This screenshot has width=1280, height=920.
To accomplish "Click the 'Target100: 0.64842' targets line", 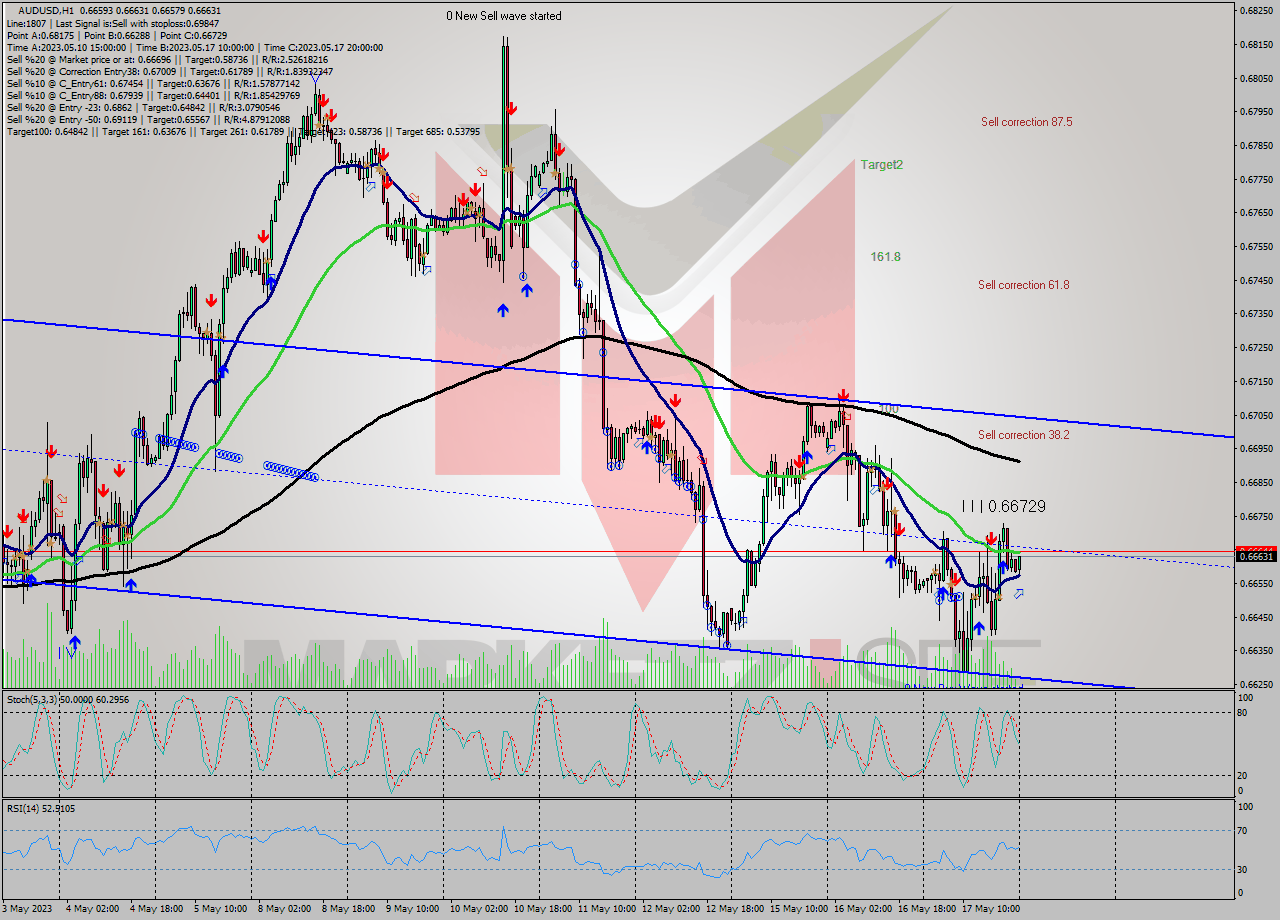I will 243,131.
